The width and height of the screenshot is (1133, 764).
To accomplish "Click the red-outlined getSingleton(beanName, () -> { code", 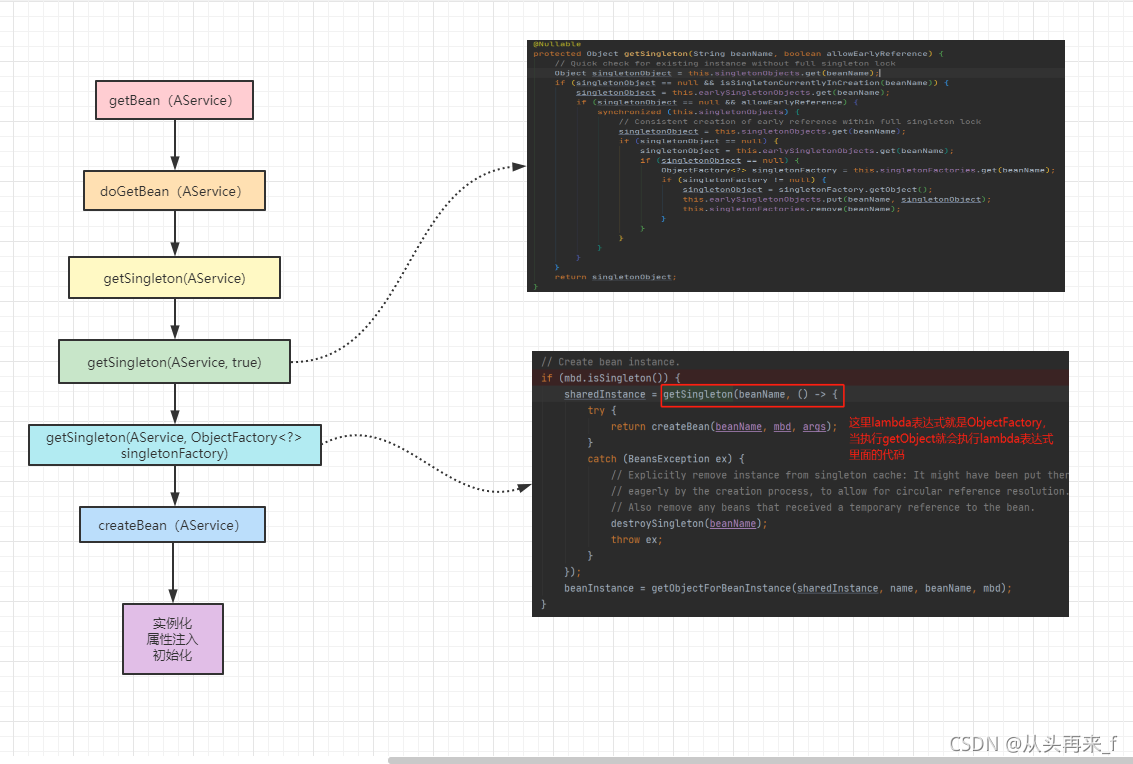I will tap(751, 395).
